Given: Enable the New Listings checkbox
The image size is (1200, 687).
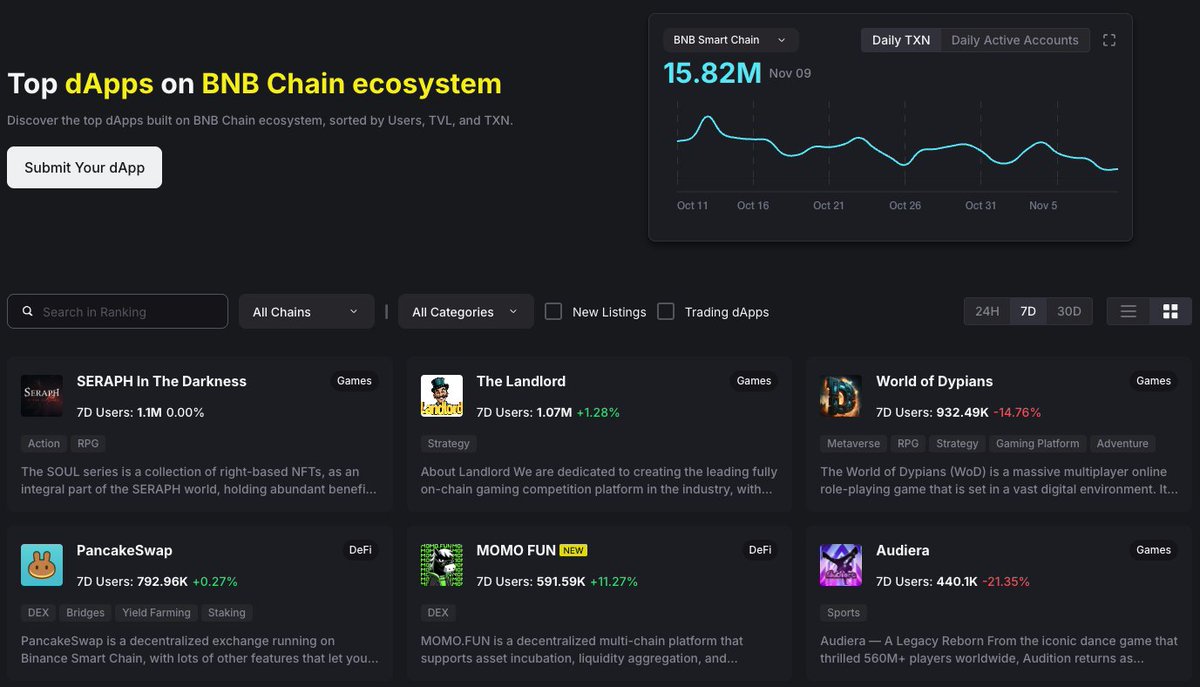Looking at the screenshot, I should tap(553, 312).
